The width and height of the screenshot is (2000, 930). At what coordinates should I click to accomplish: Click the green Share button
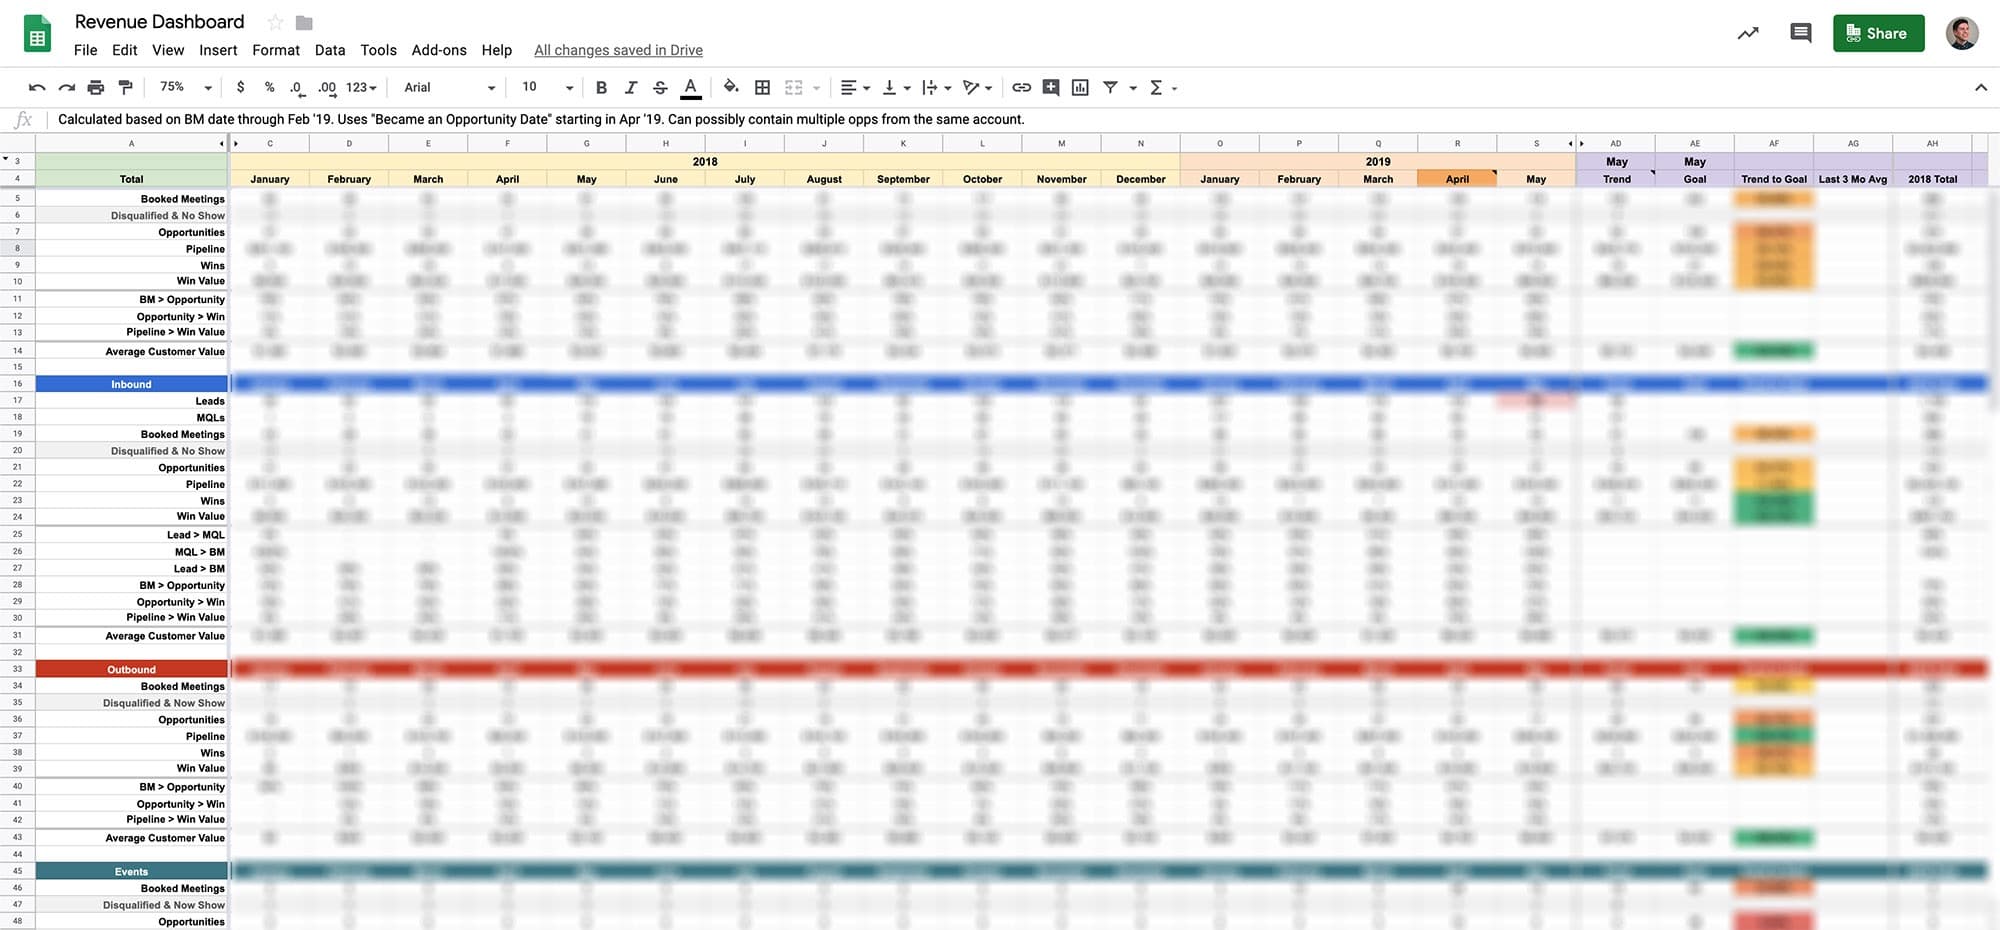click(x=1878, y=33)
